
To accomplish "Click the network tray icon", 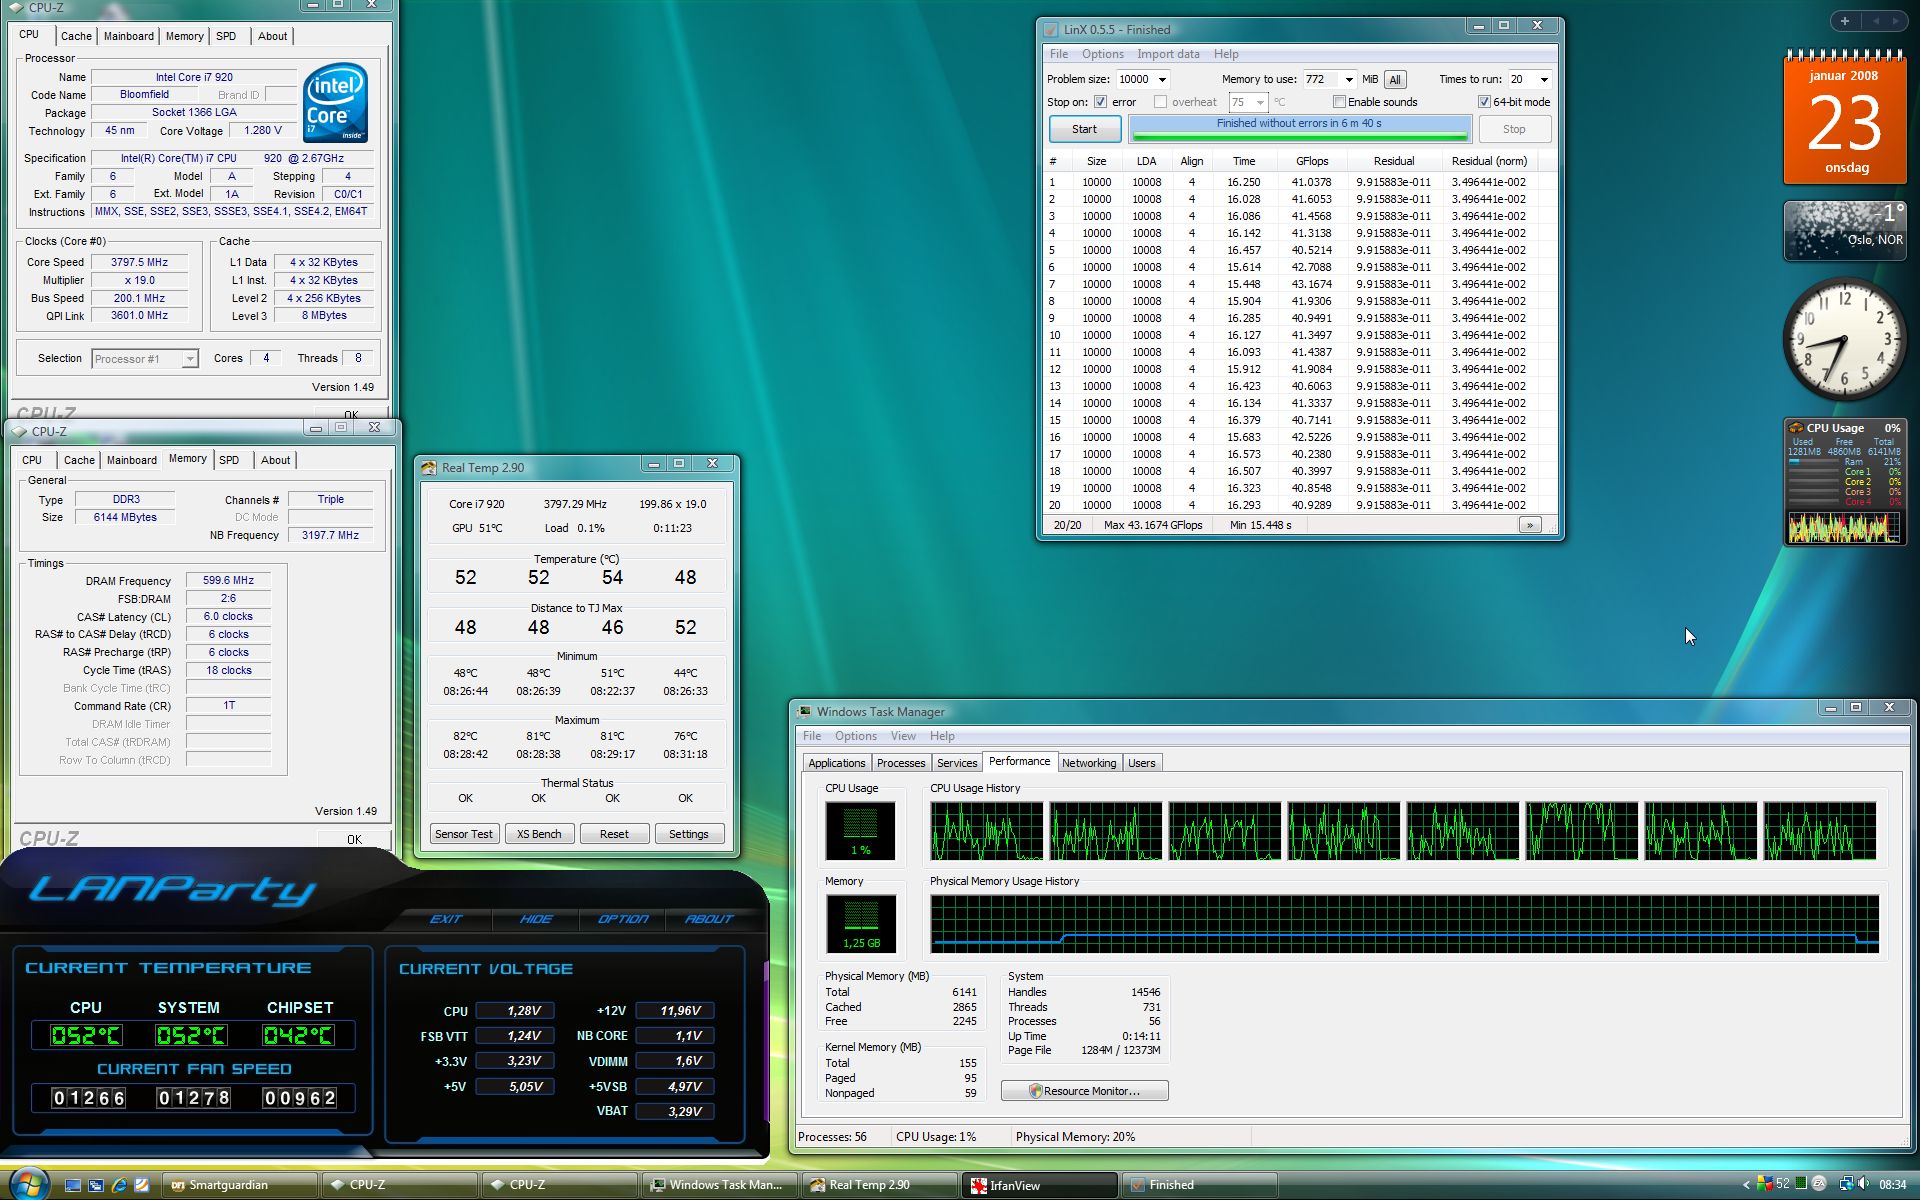I will 1846,1184.
